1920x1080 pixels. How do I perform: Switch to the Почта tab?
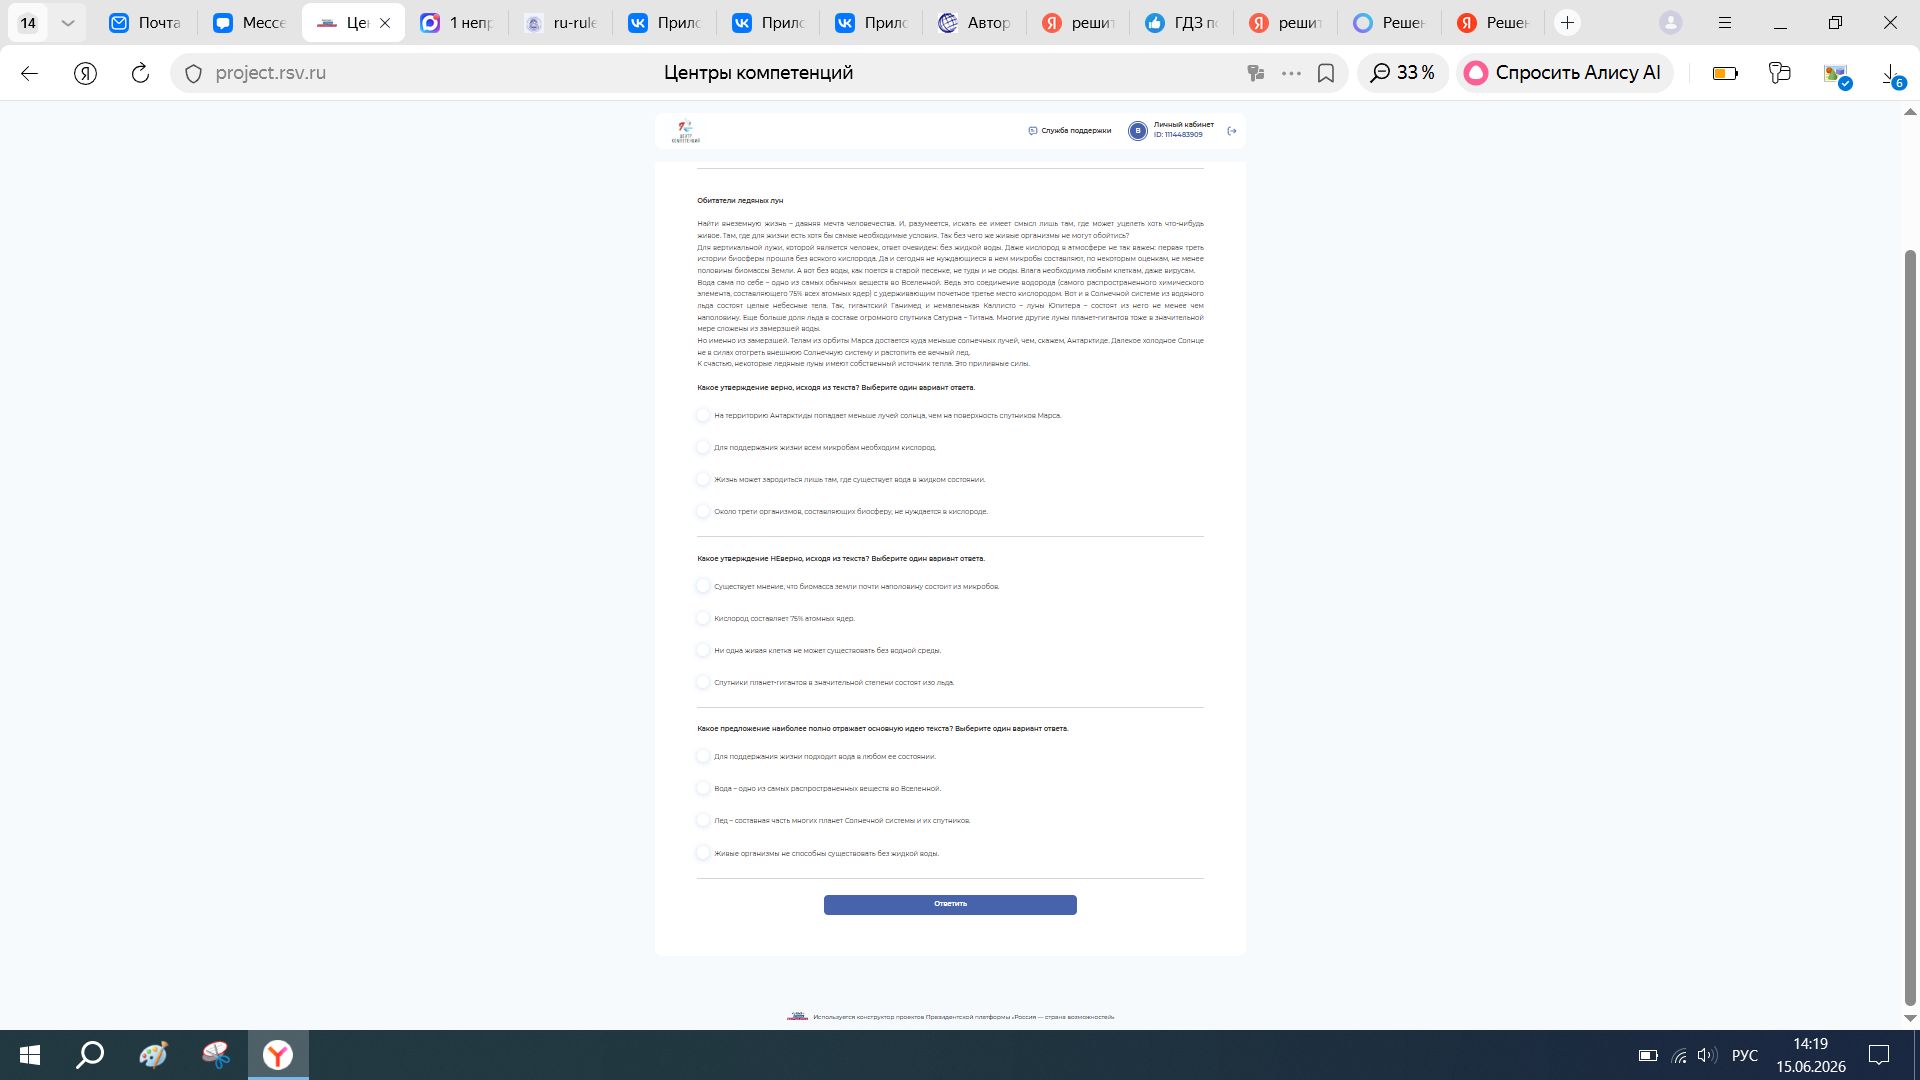pos(145,22)
